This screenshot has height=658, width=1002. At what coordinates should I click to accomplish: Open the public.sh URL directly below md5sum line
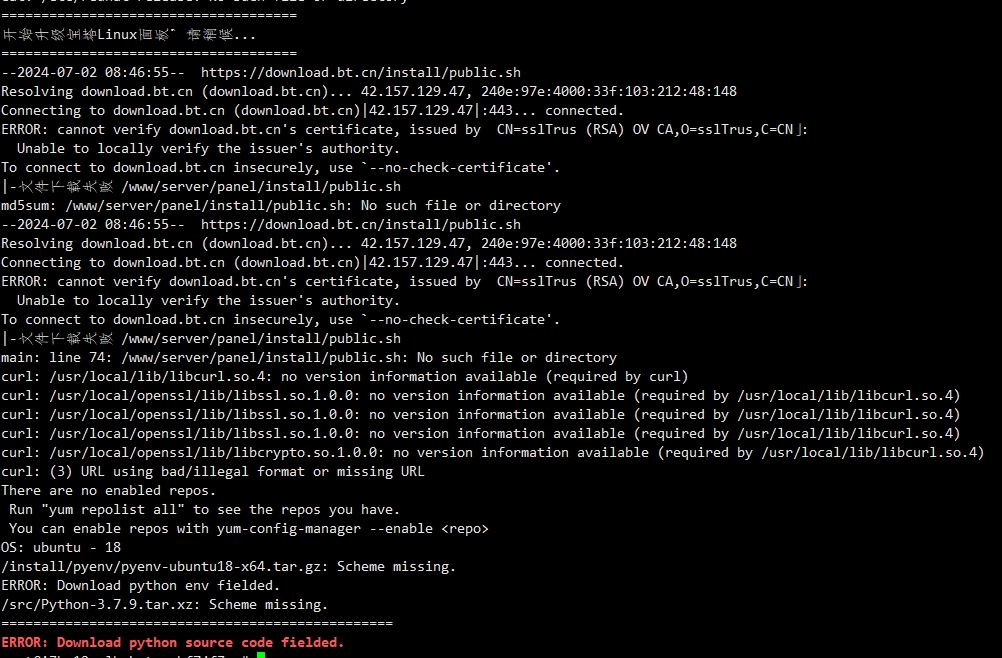point(361,224)
